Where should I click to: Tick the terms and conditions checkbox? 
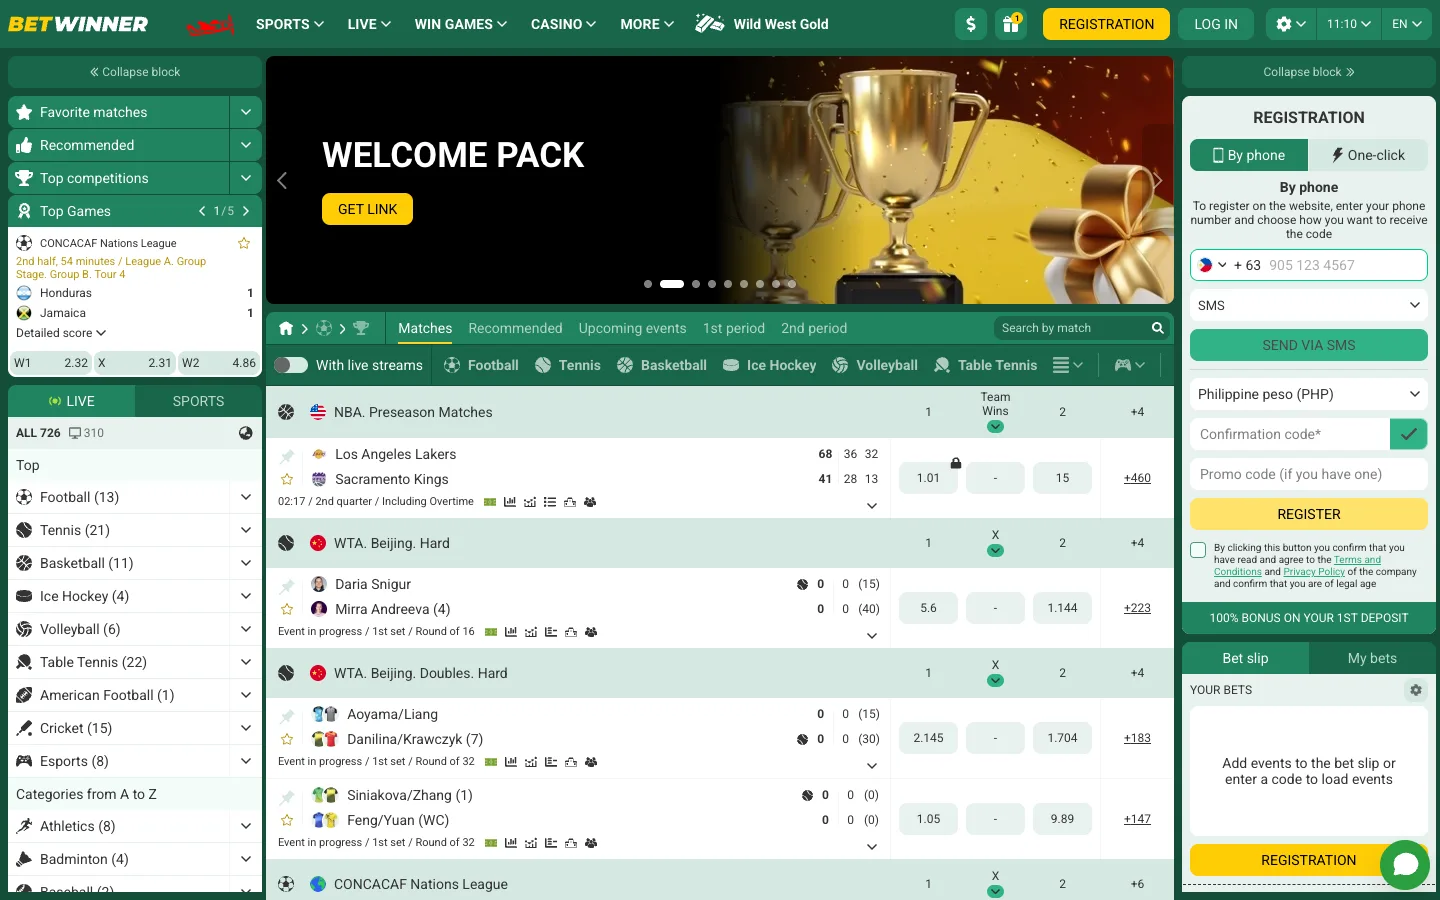click(1198, 550)
